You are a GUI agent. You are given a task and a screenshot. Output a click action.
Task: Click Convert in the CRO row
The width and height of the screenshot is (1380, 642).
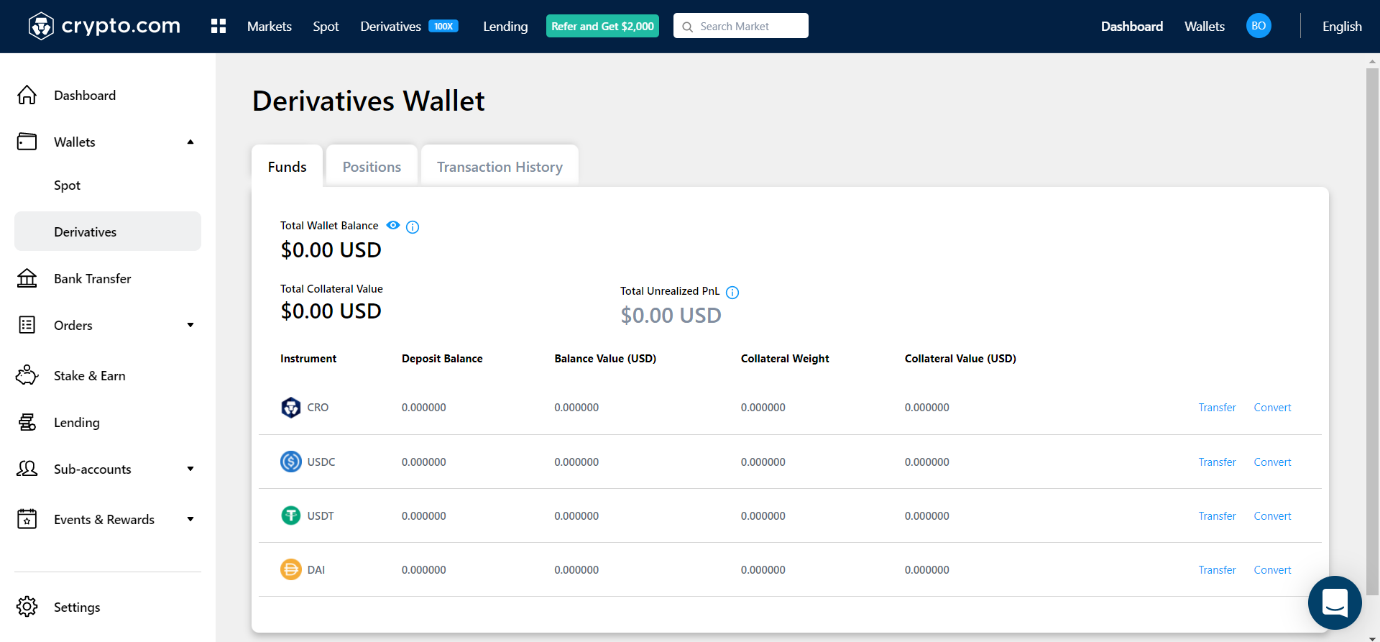pos(1272,407)
